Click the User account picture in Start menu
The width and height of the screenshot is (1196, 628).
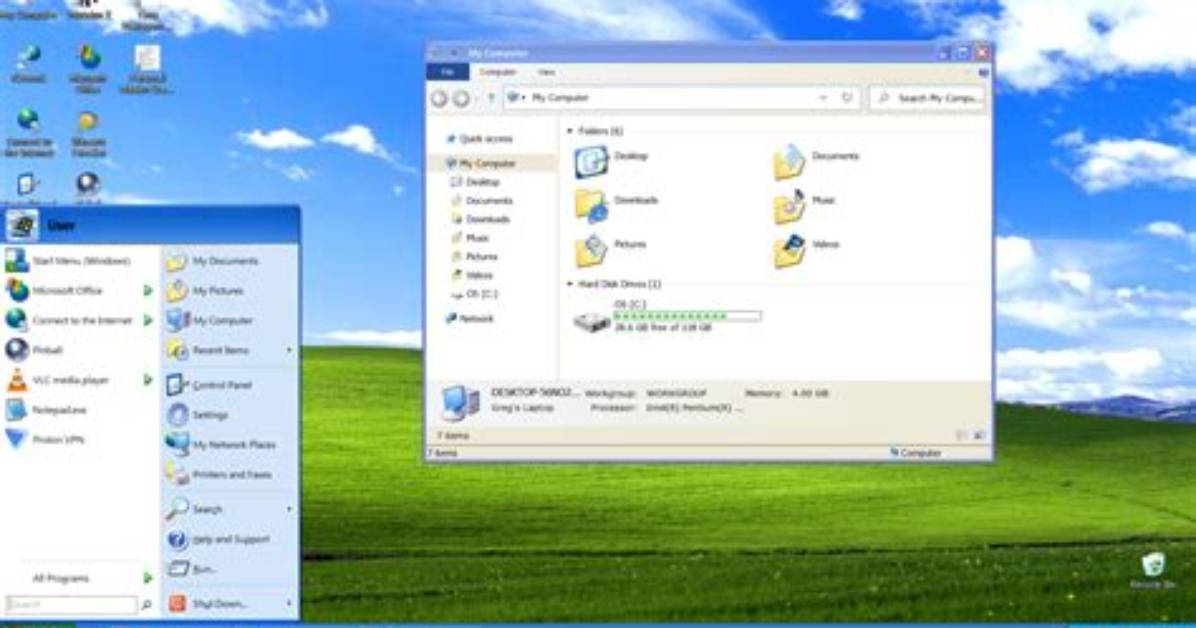[22, 225]
